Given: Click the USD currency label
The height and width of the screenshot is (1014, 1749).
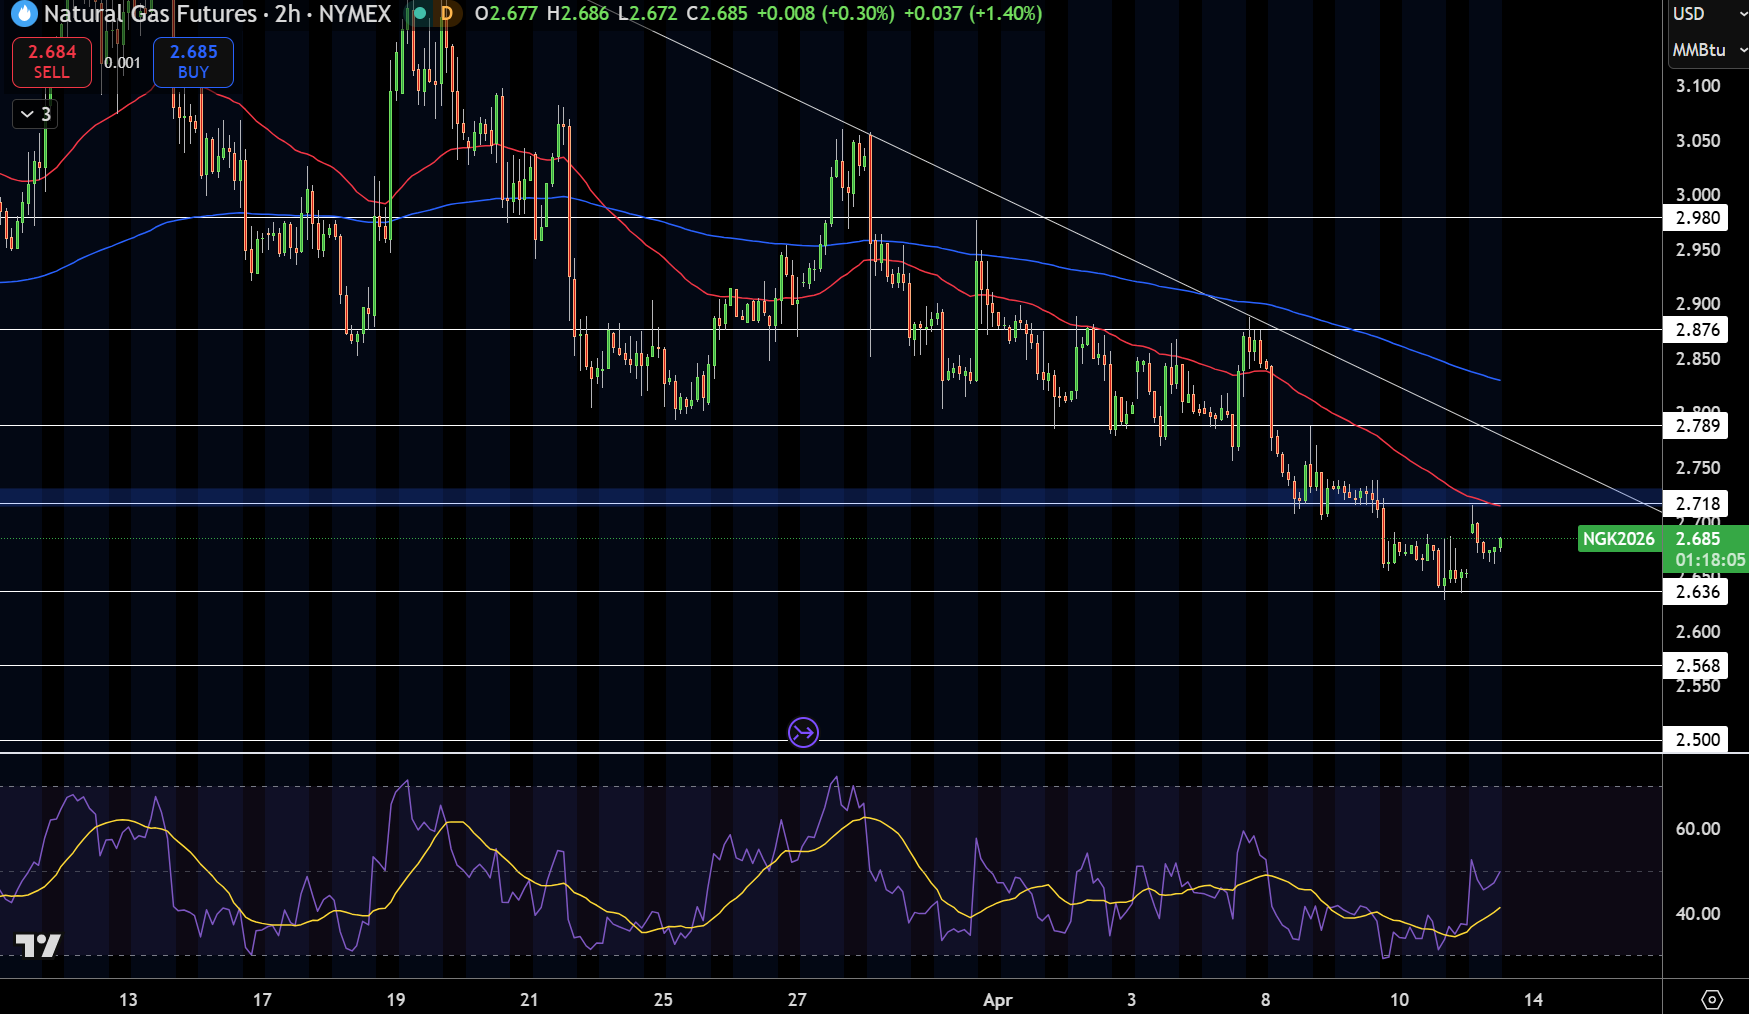Looking at the screenshot, I should coord(1689,14).
